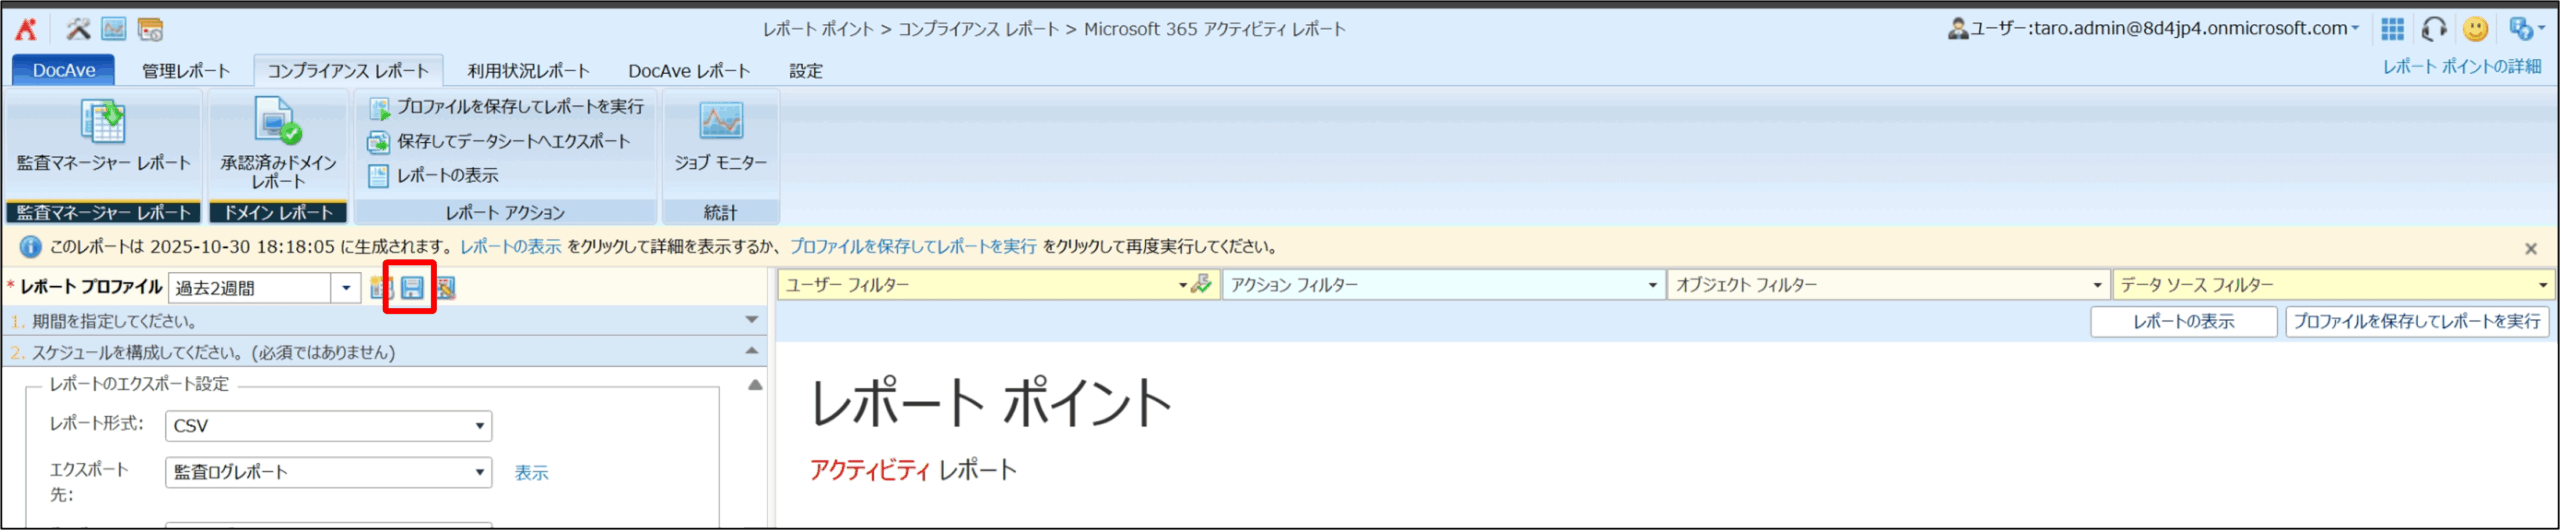Click the smiley face feedback icon
2560x530 pixels.
2475,29
